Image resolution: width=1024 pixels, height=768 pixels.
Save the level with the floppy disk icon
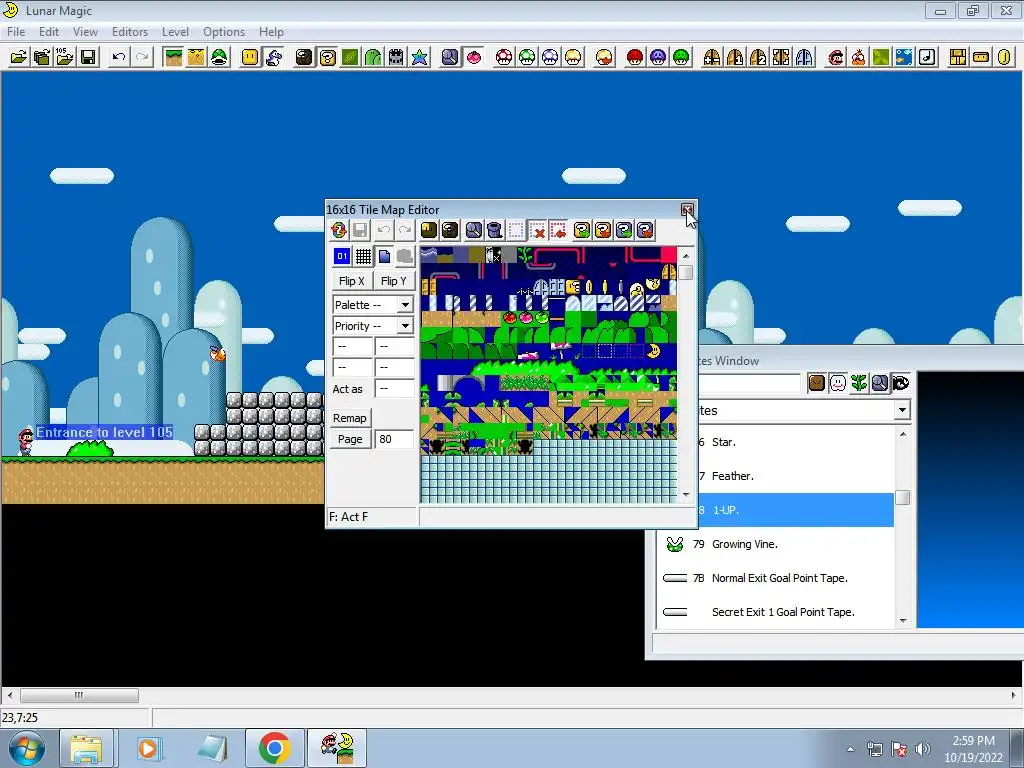point(88,57)
